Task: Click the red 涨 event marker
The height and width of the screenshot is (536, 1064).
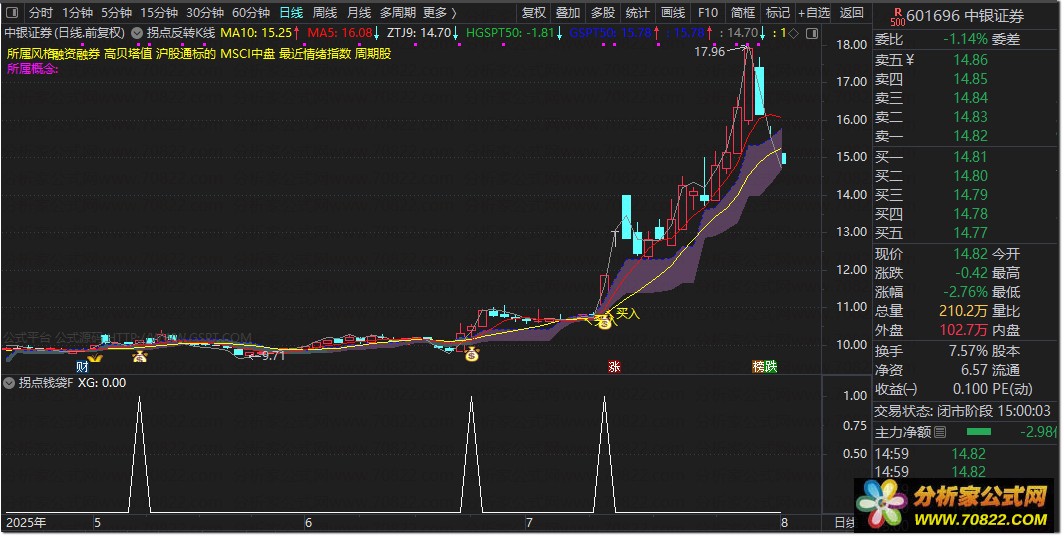Action: click(x=614, y=367)
